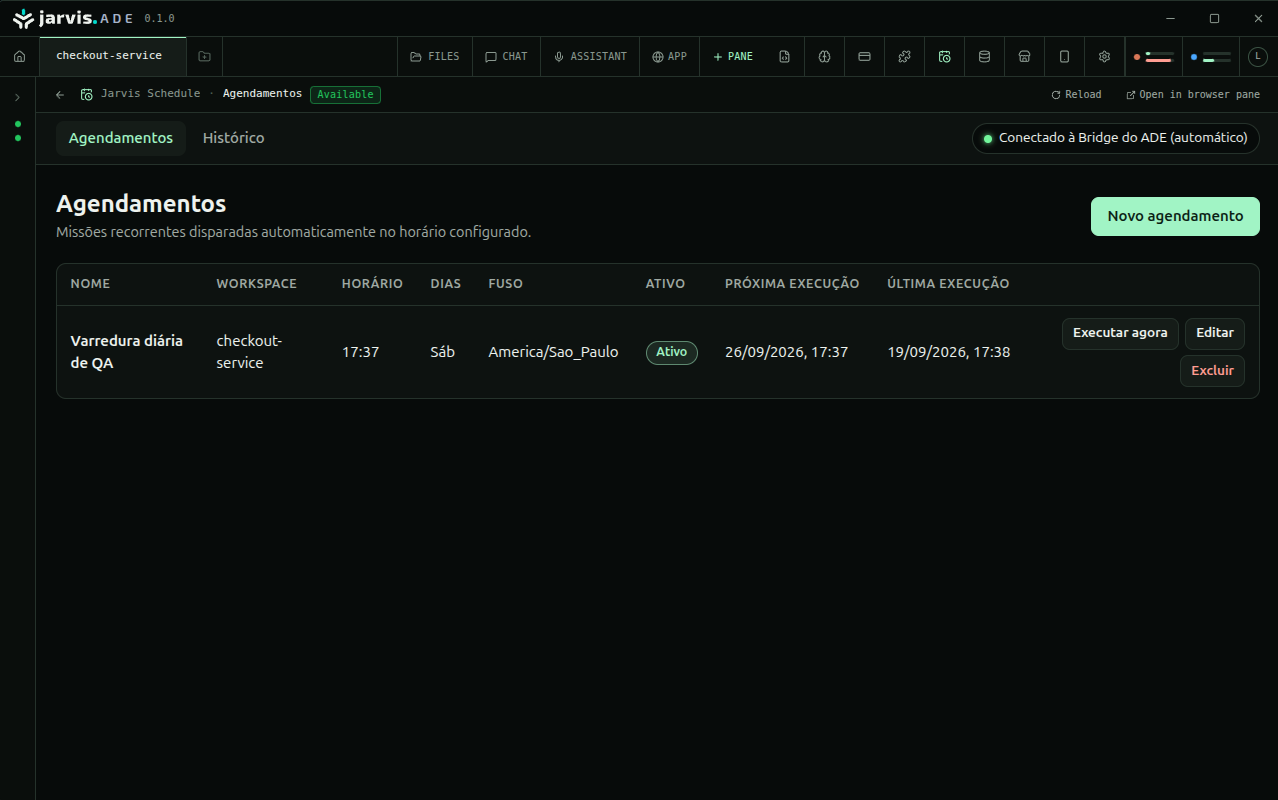
Task: Click the 17:37 horário cell
Action: (x=360, y=352)
